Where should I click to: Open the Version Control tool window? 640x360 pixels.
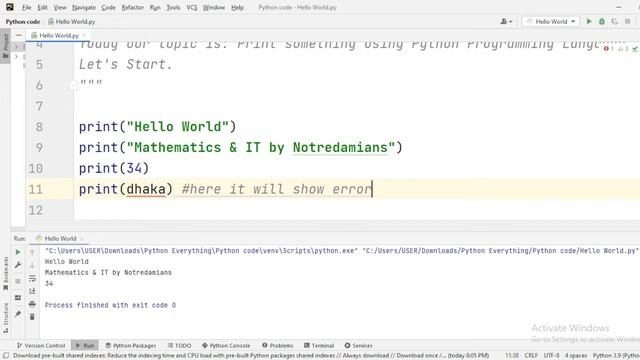(x=41, y=345)
